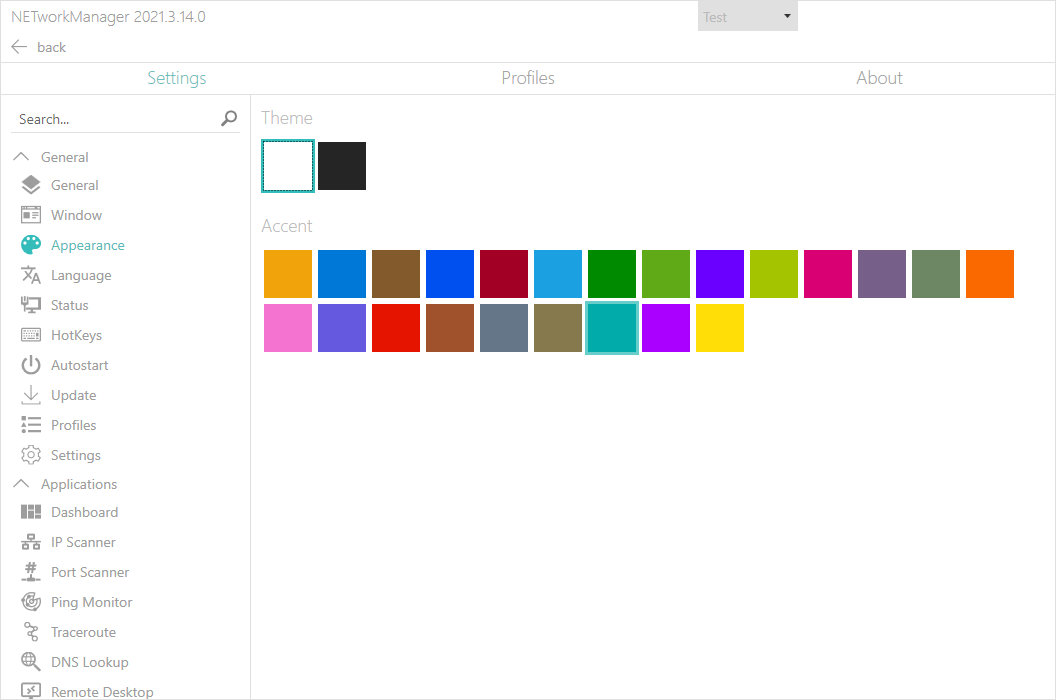Image resolution: width=1056 pixels, height=700 pixels.
Task: Select the Autostart power icon
Action: point(31,365)
